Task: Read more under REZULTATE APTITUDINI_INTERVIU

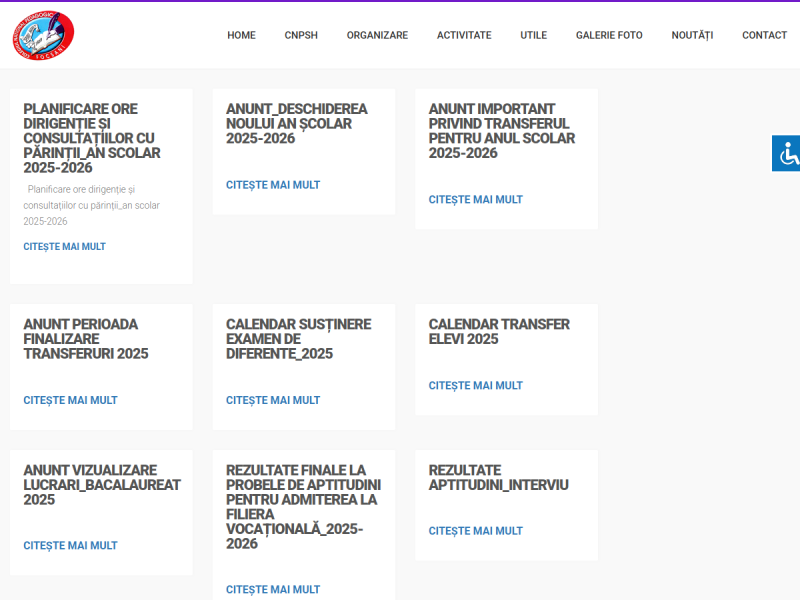Action: [x=475, y=531]
